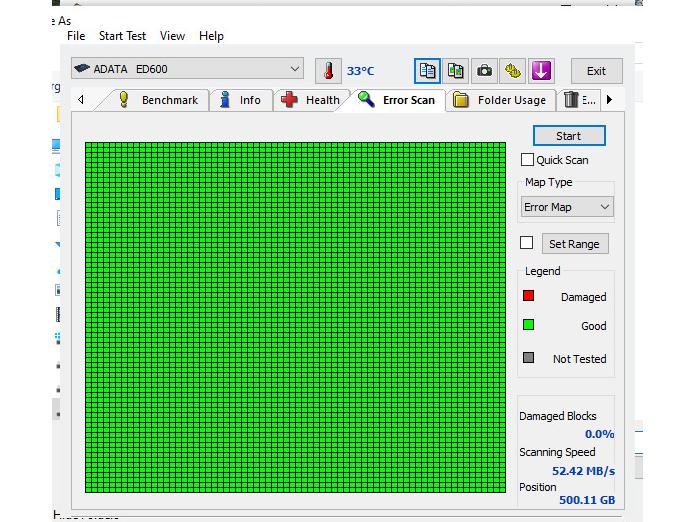Click the copy screenshot to clipboard icon
This screenshot has width=696, height=522.
coord(456,71)
